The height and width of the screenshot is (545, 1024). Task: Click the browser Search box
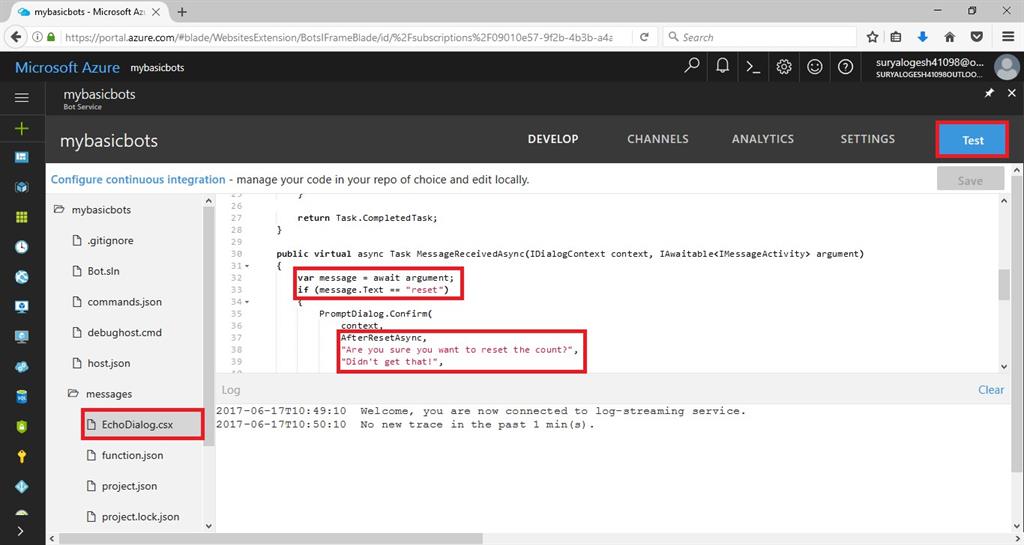[760, 37]
